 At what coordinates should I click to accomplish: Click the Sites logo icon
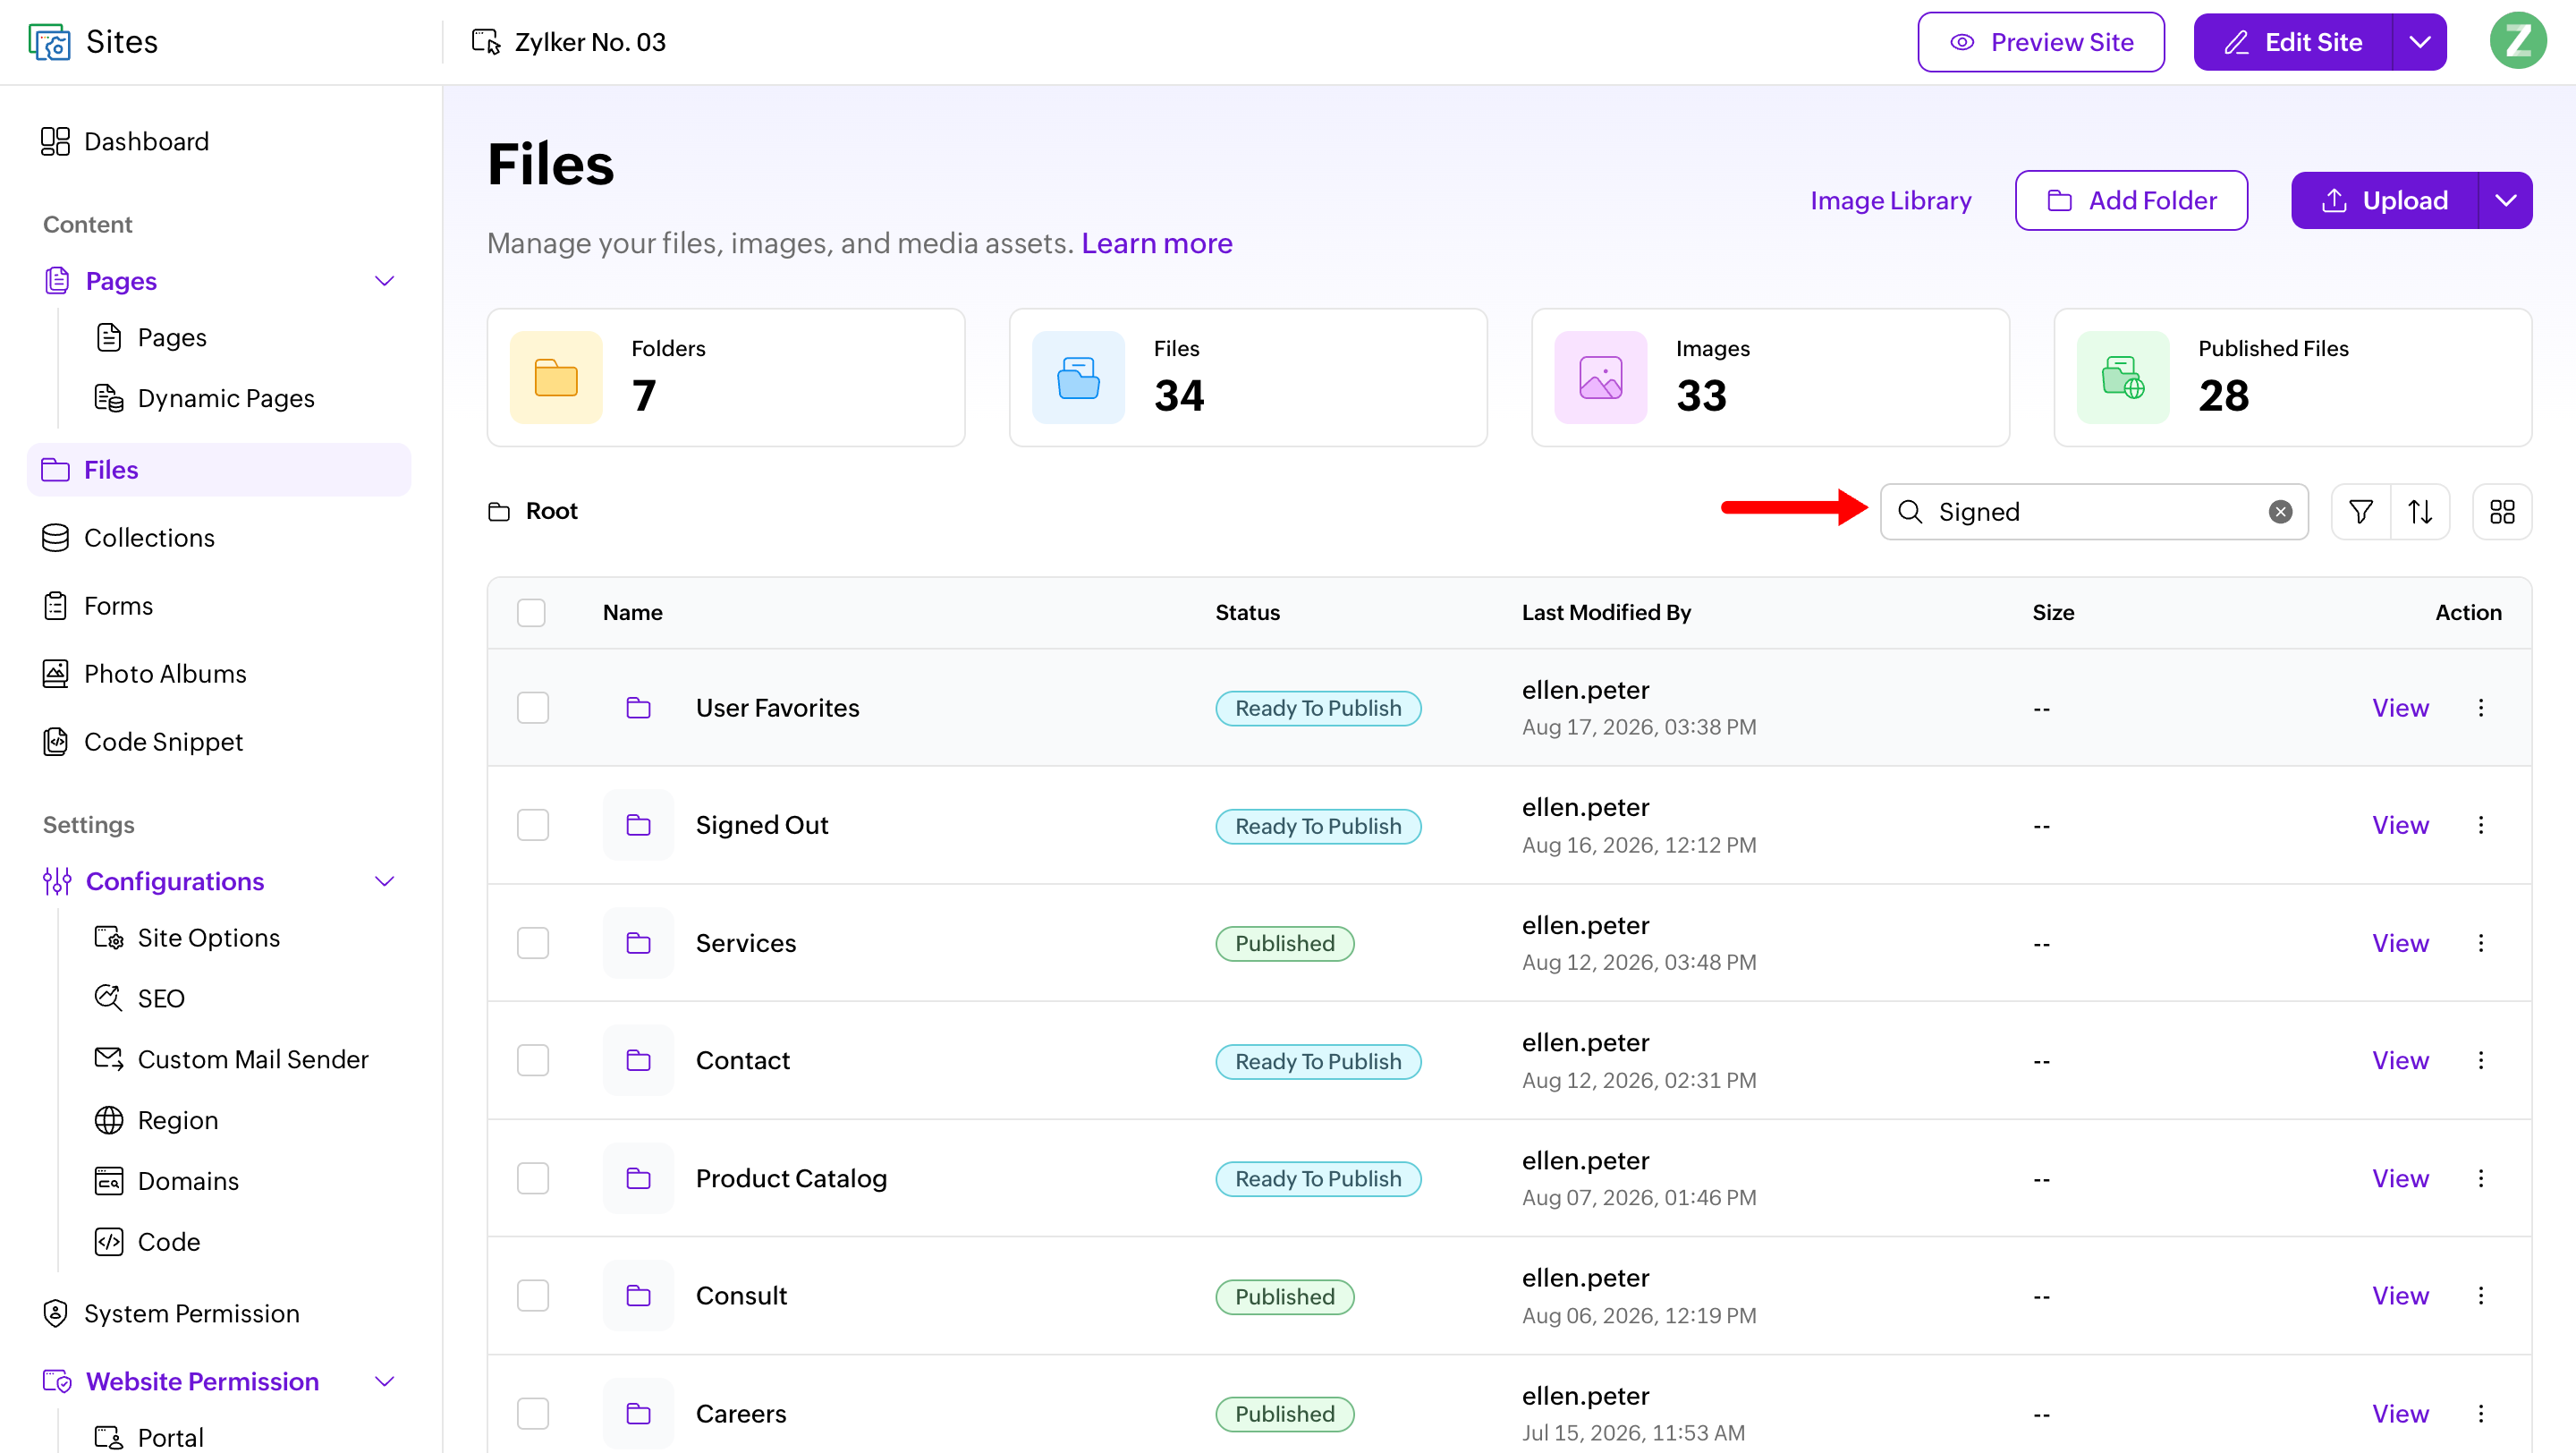pyautogui.click(x=50, y=42)
